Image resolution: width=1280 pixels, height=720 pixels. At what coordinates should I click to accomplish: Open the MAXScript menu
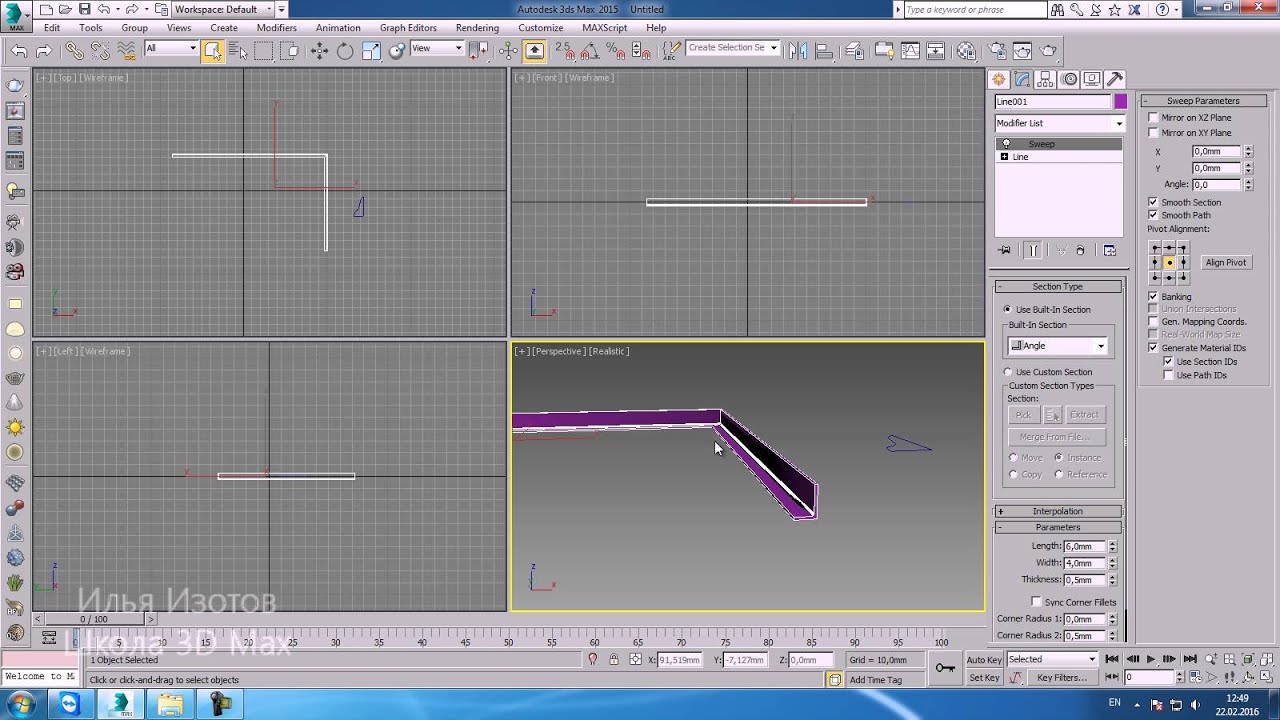(604, 28)
